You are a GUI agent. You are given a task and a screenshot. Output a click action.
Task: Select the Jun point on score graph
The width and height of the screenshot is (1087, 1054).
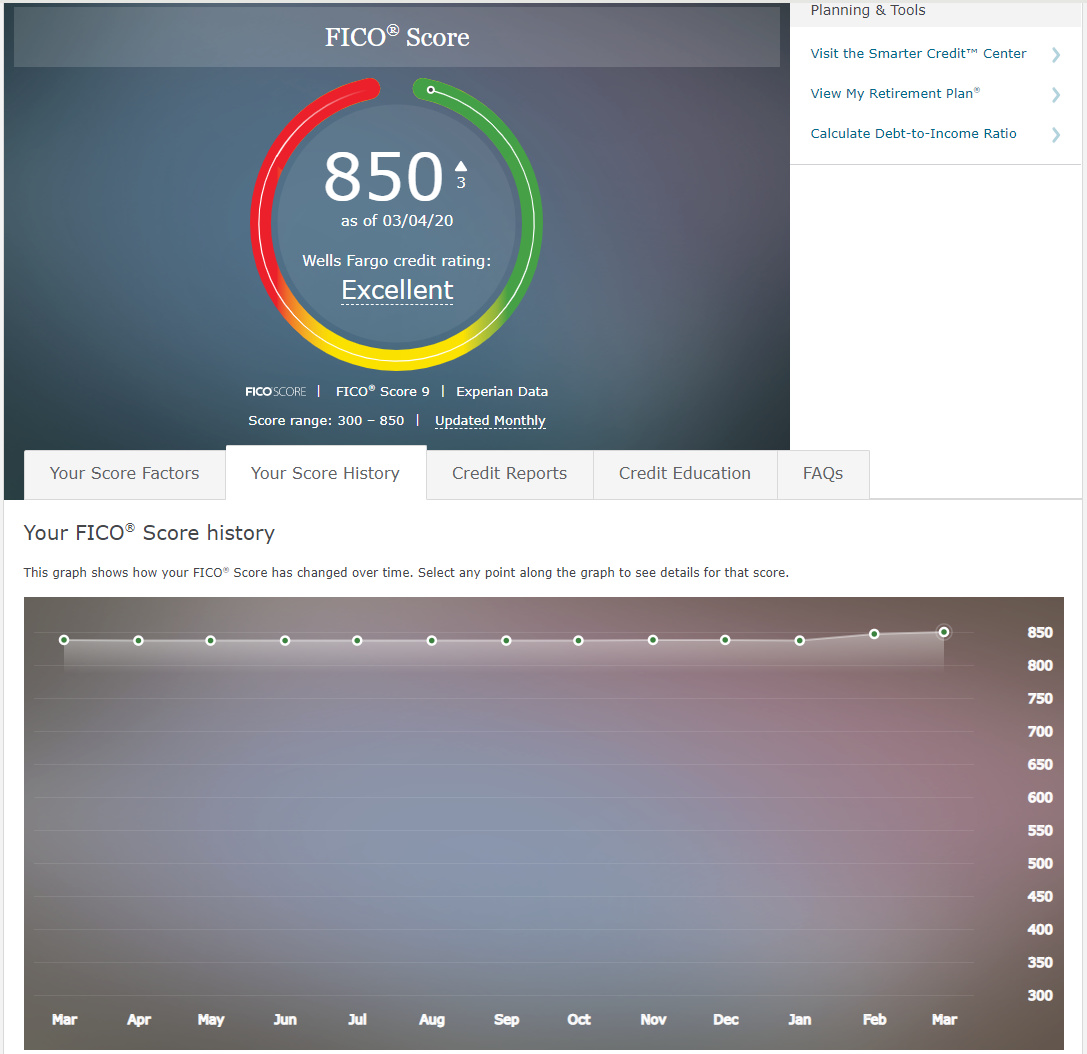pos(285,641)
